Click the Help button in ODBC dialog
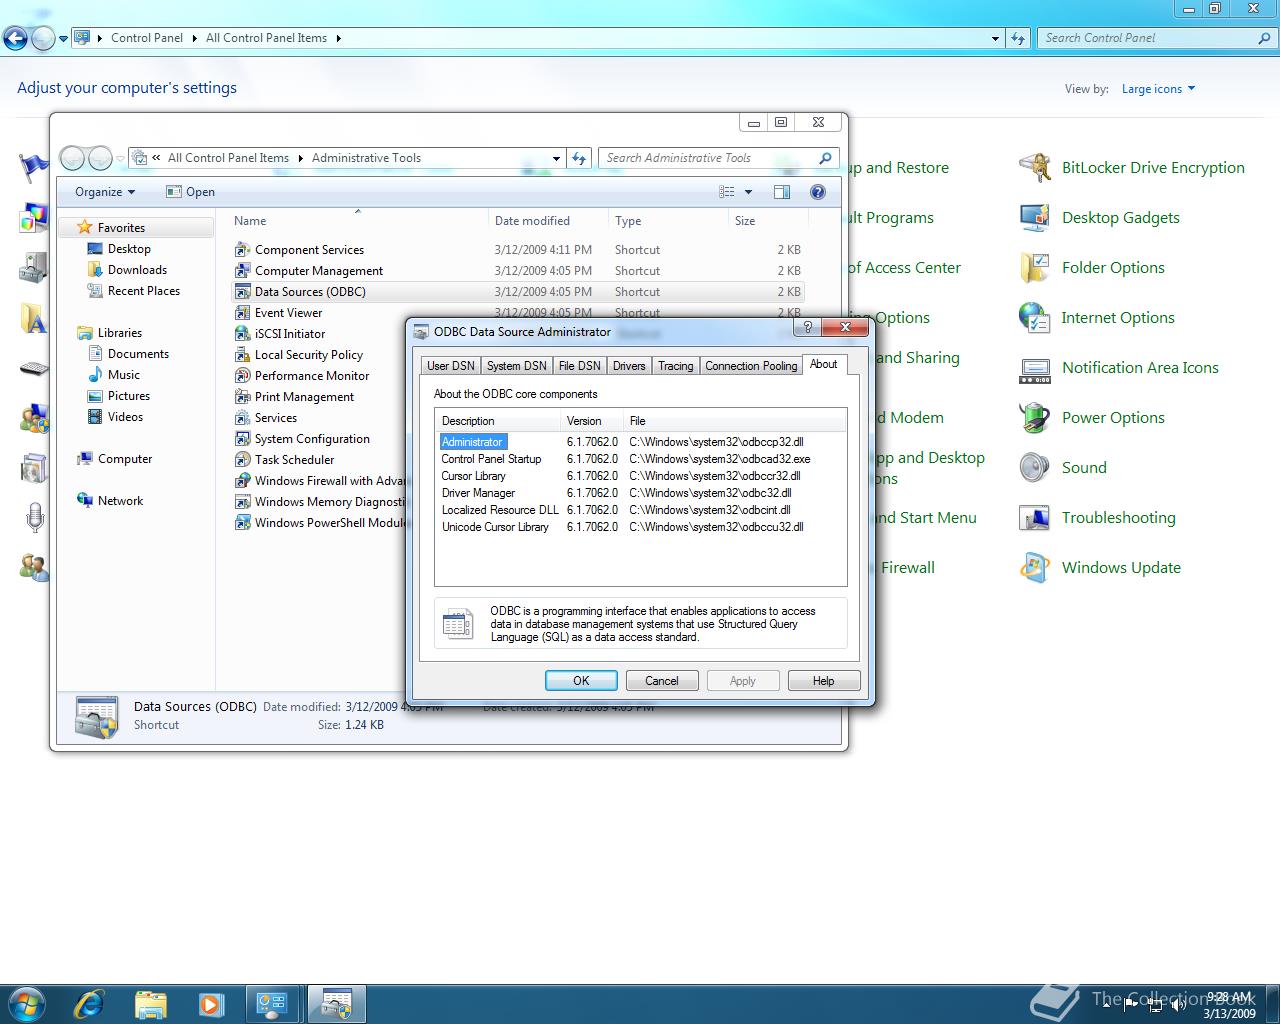 (824, 681)
